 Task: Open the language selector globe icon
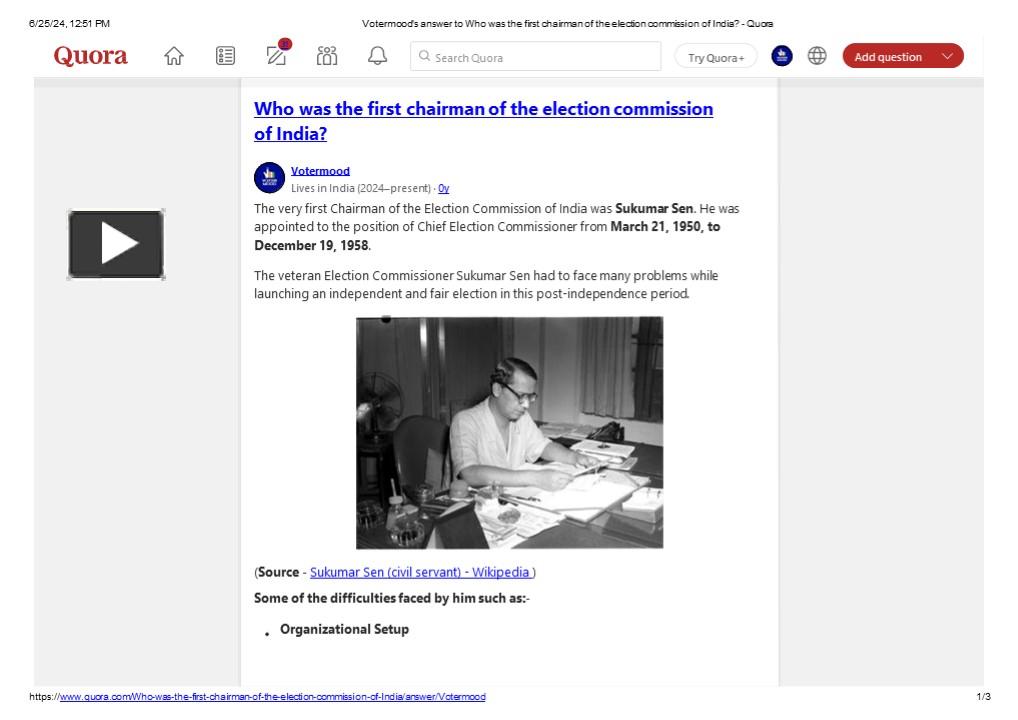818,56
